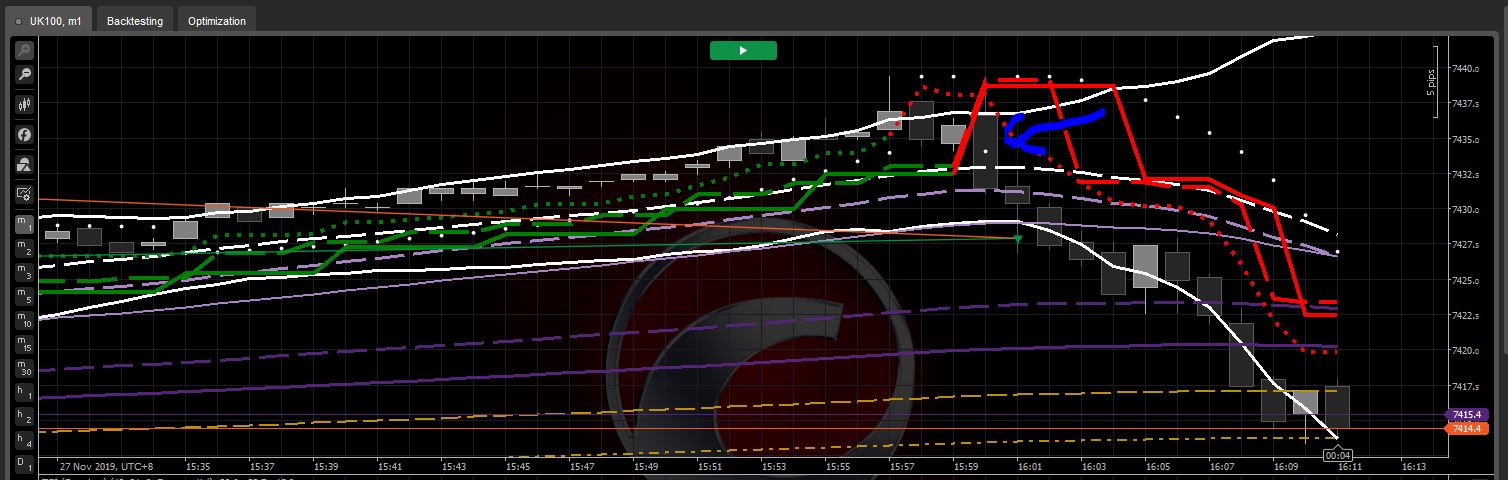Click the green play button
The width and height of the screenshot is (1508, 480).
(743, 50)
